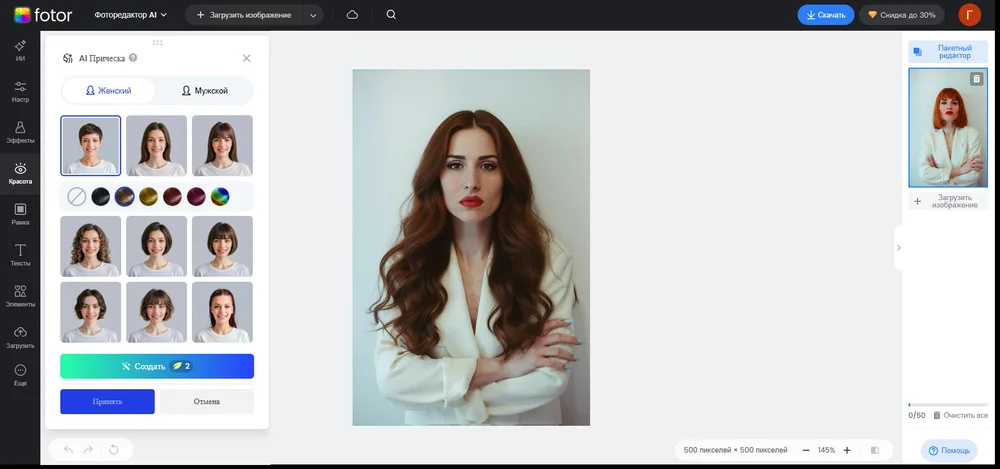This screenshot has width=1000, height=469.
Task: Click the search magnifier icon in top bar
Action: (x=391, y=15)
